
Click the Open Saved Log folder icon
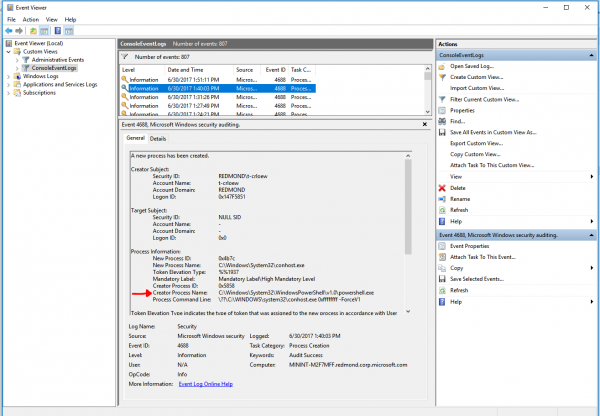(442, 66)
